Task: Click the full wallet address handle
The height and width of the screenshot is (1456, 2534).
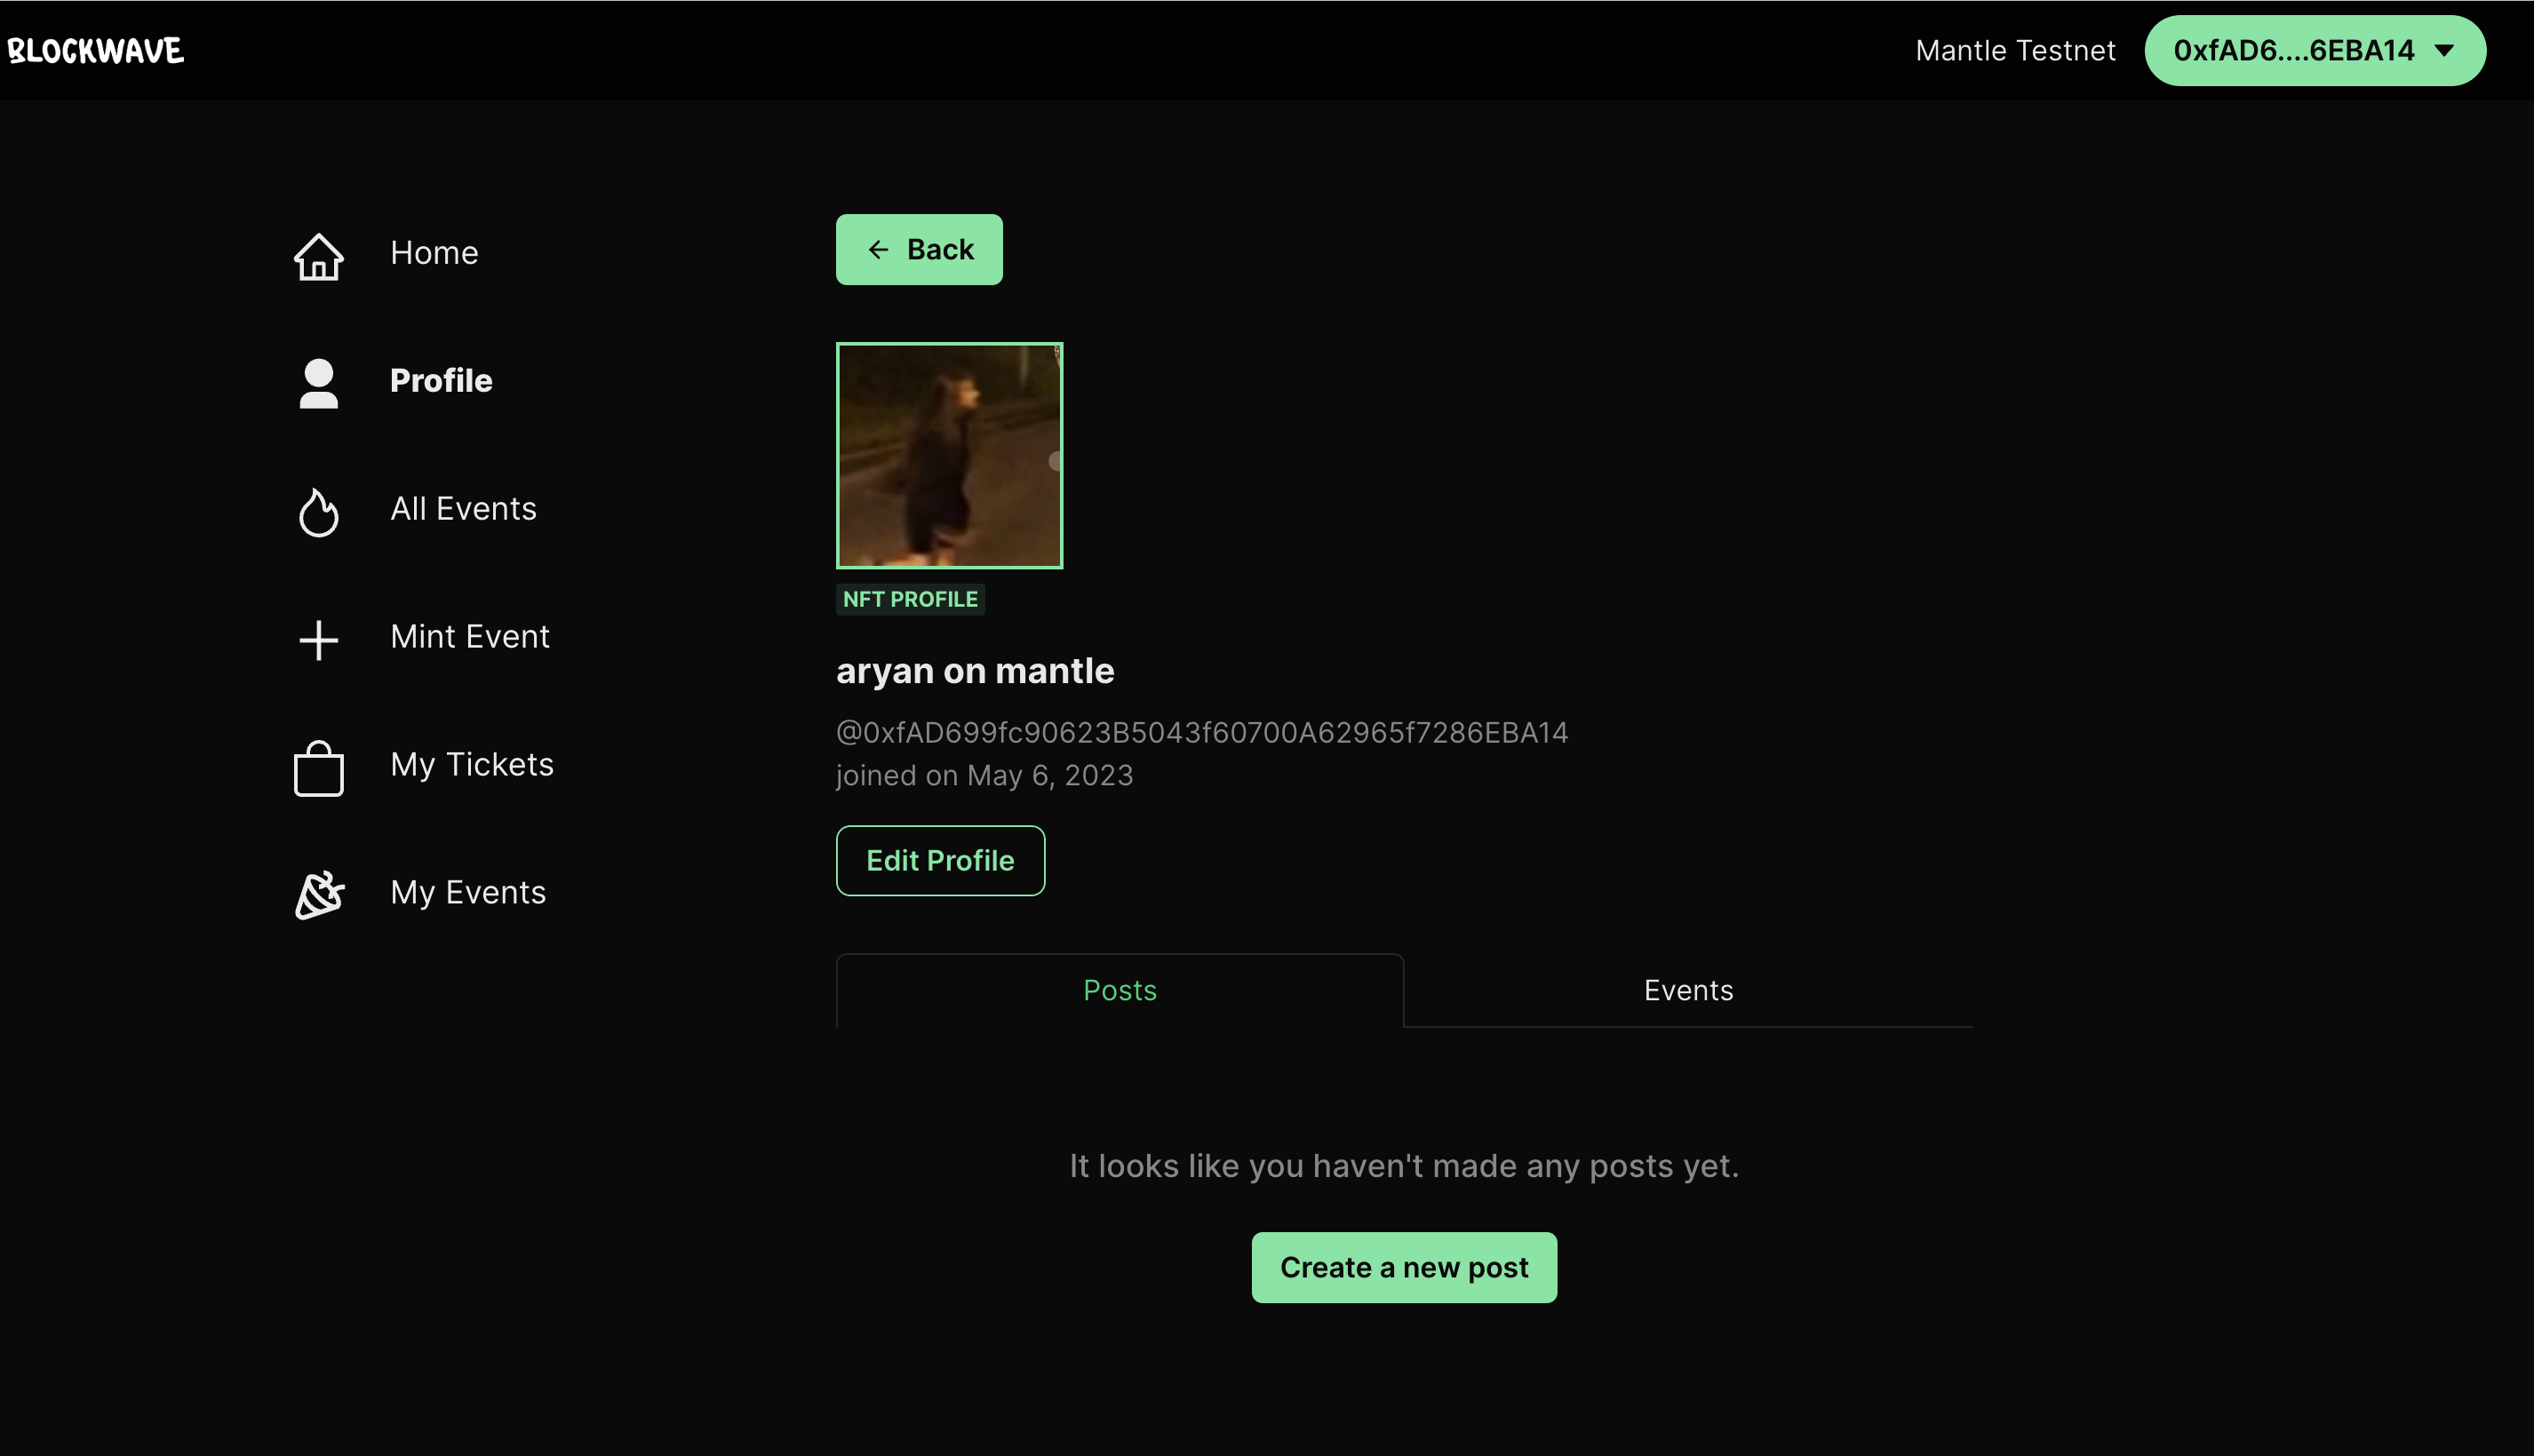Action: [1201, 733]
